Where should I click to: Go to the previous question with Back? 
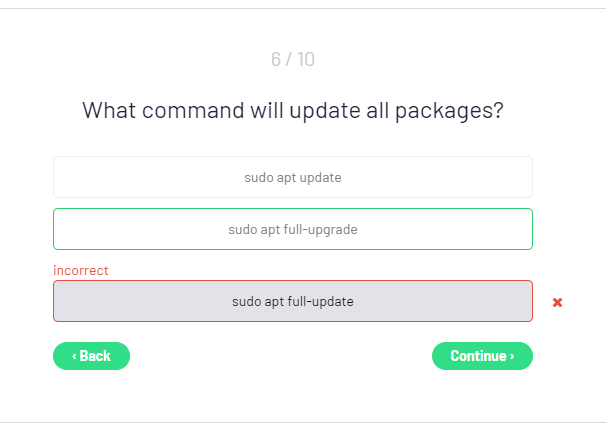91,356
